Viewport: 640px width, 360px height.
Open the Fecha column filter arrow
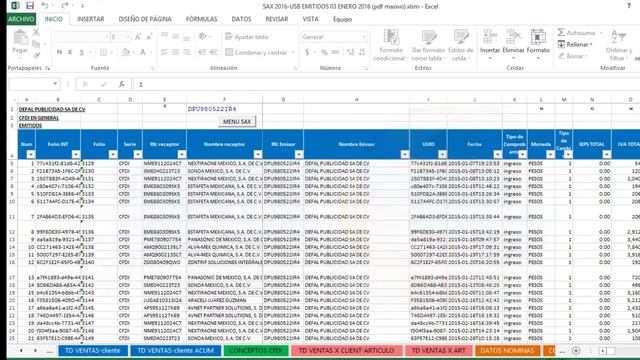pyautogui.click(x=497, y=154)
